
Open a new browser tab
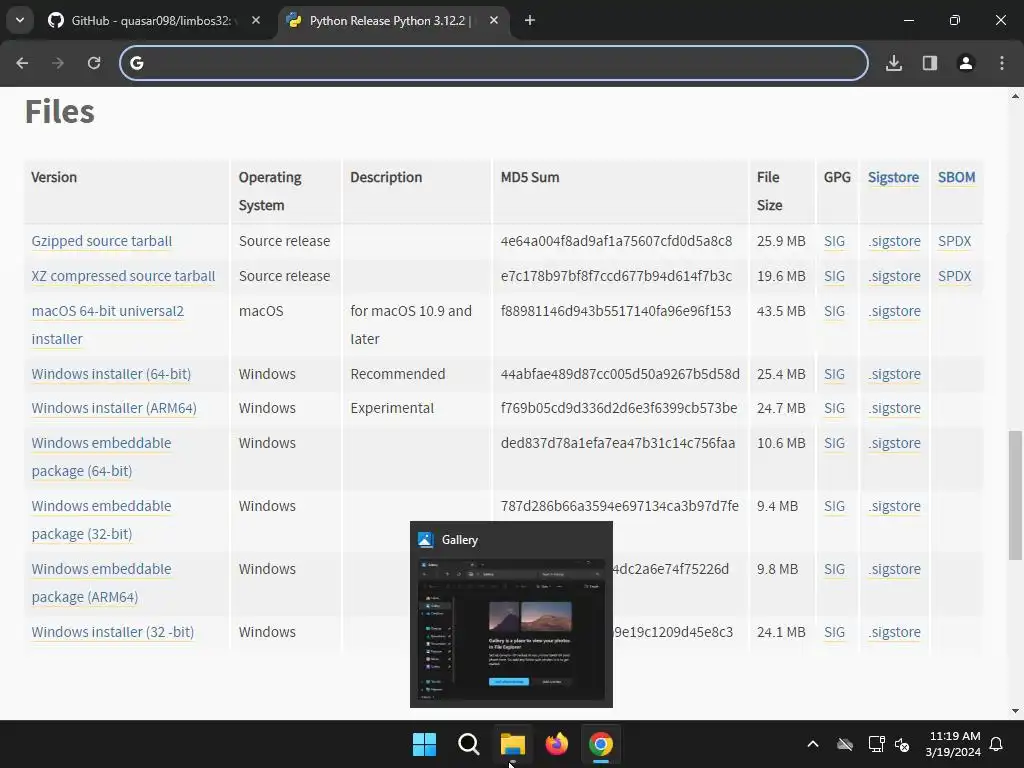click(x=530, y=20)
